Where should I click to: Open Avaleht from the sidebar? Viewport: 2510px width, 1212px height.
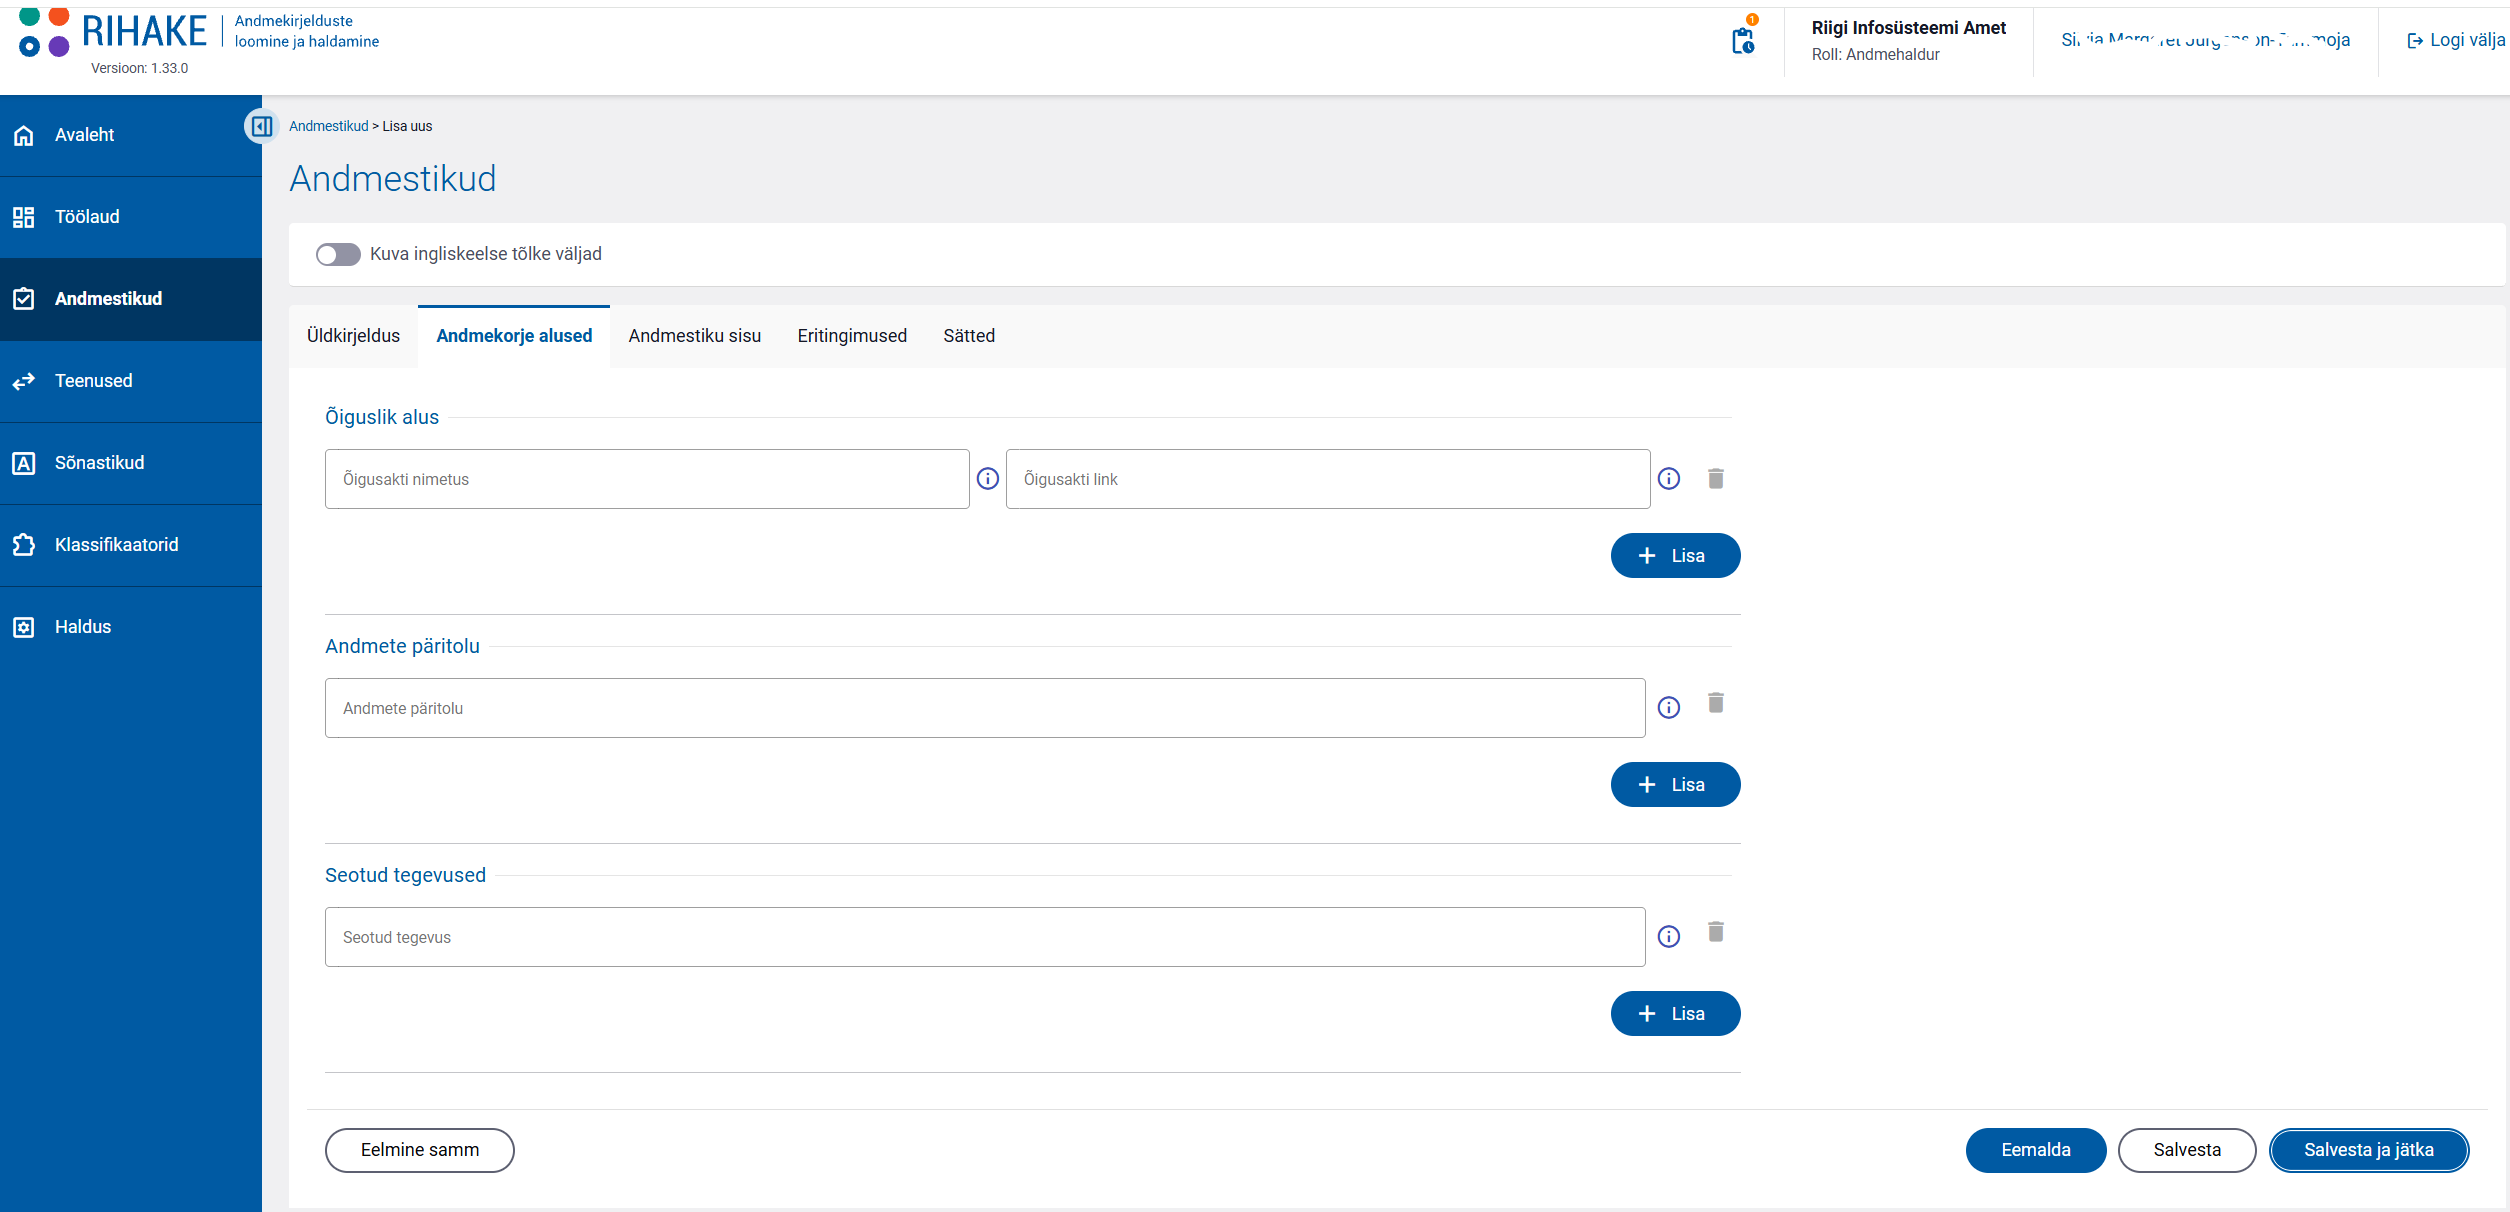[131, 135]
